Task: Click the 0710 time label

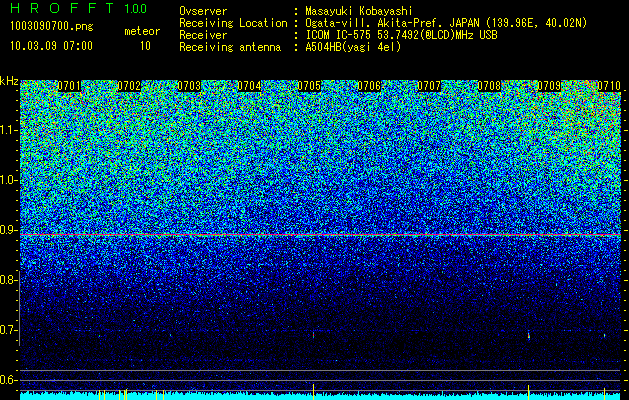Action: 609,86
